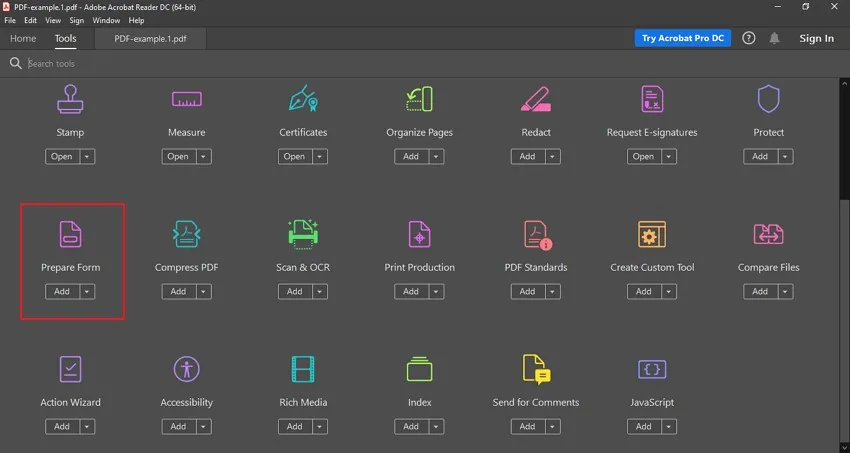Select the Prepare Form icon
The width and height of the screenshot is (850, 453).
[x=70, y=234]
